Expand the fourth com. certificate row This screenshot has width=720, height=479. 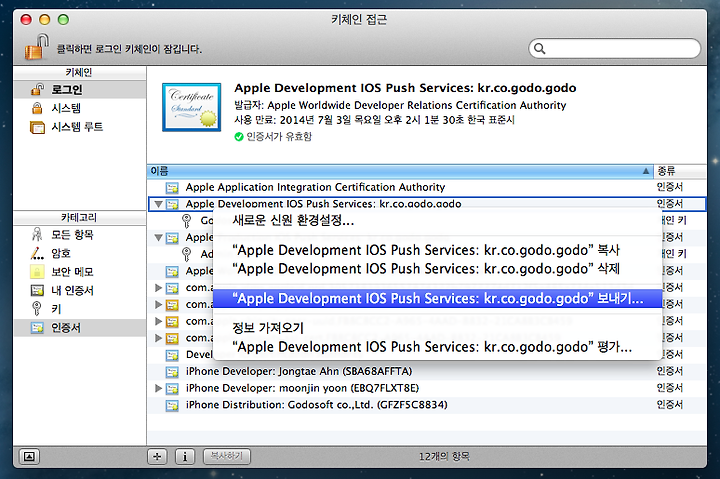(158, 338)
